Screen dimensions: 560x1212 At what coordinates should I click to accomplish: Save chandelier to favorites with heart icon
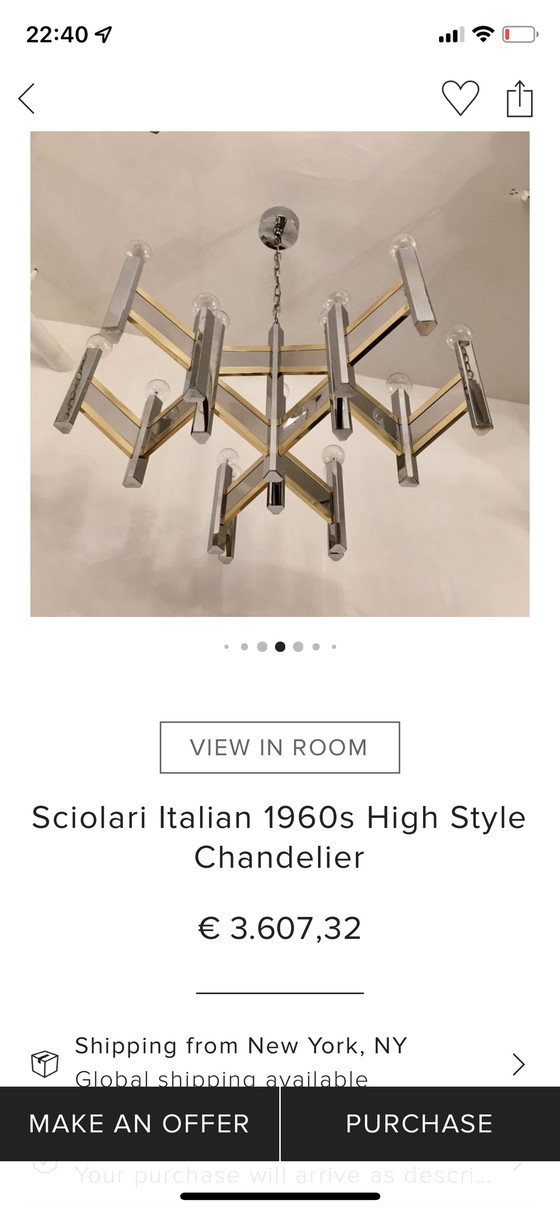(460, 98)
